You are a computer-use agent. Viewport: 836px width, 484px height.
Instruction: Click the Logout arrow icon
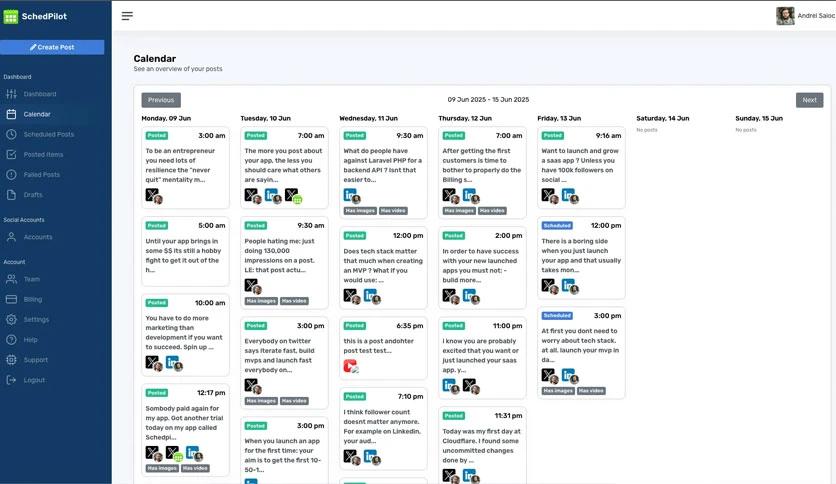tap(11, 380)
